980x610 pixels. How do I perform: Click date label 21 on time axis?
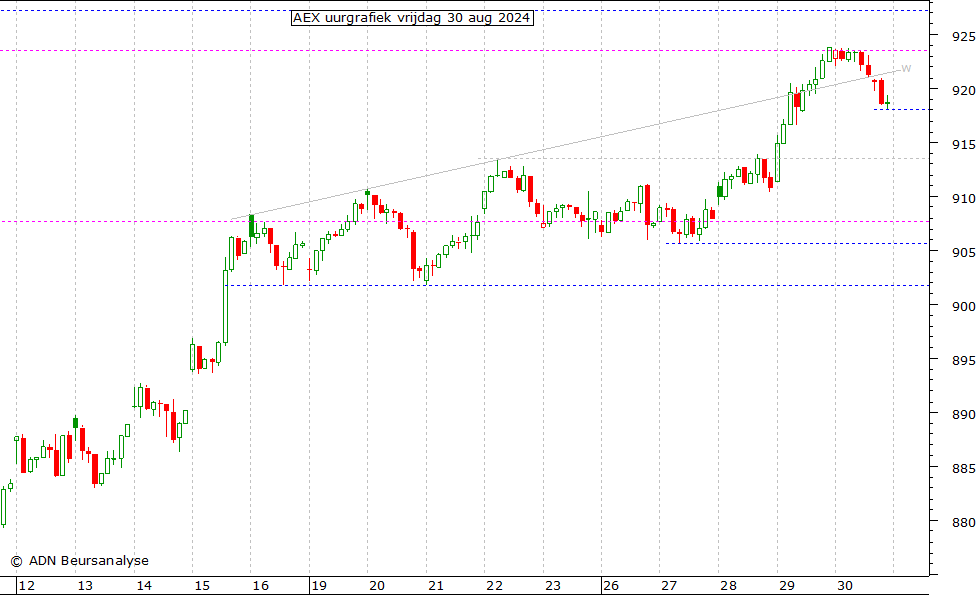(x=436, y=586)
